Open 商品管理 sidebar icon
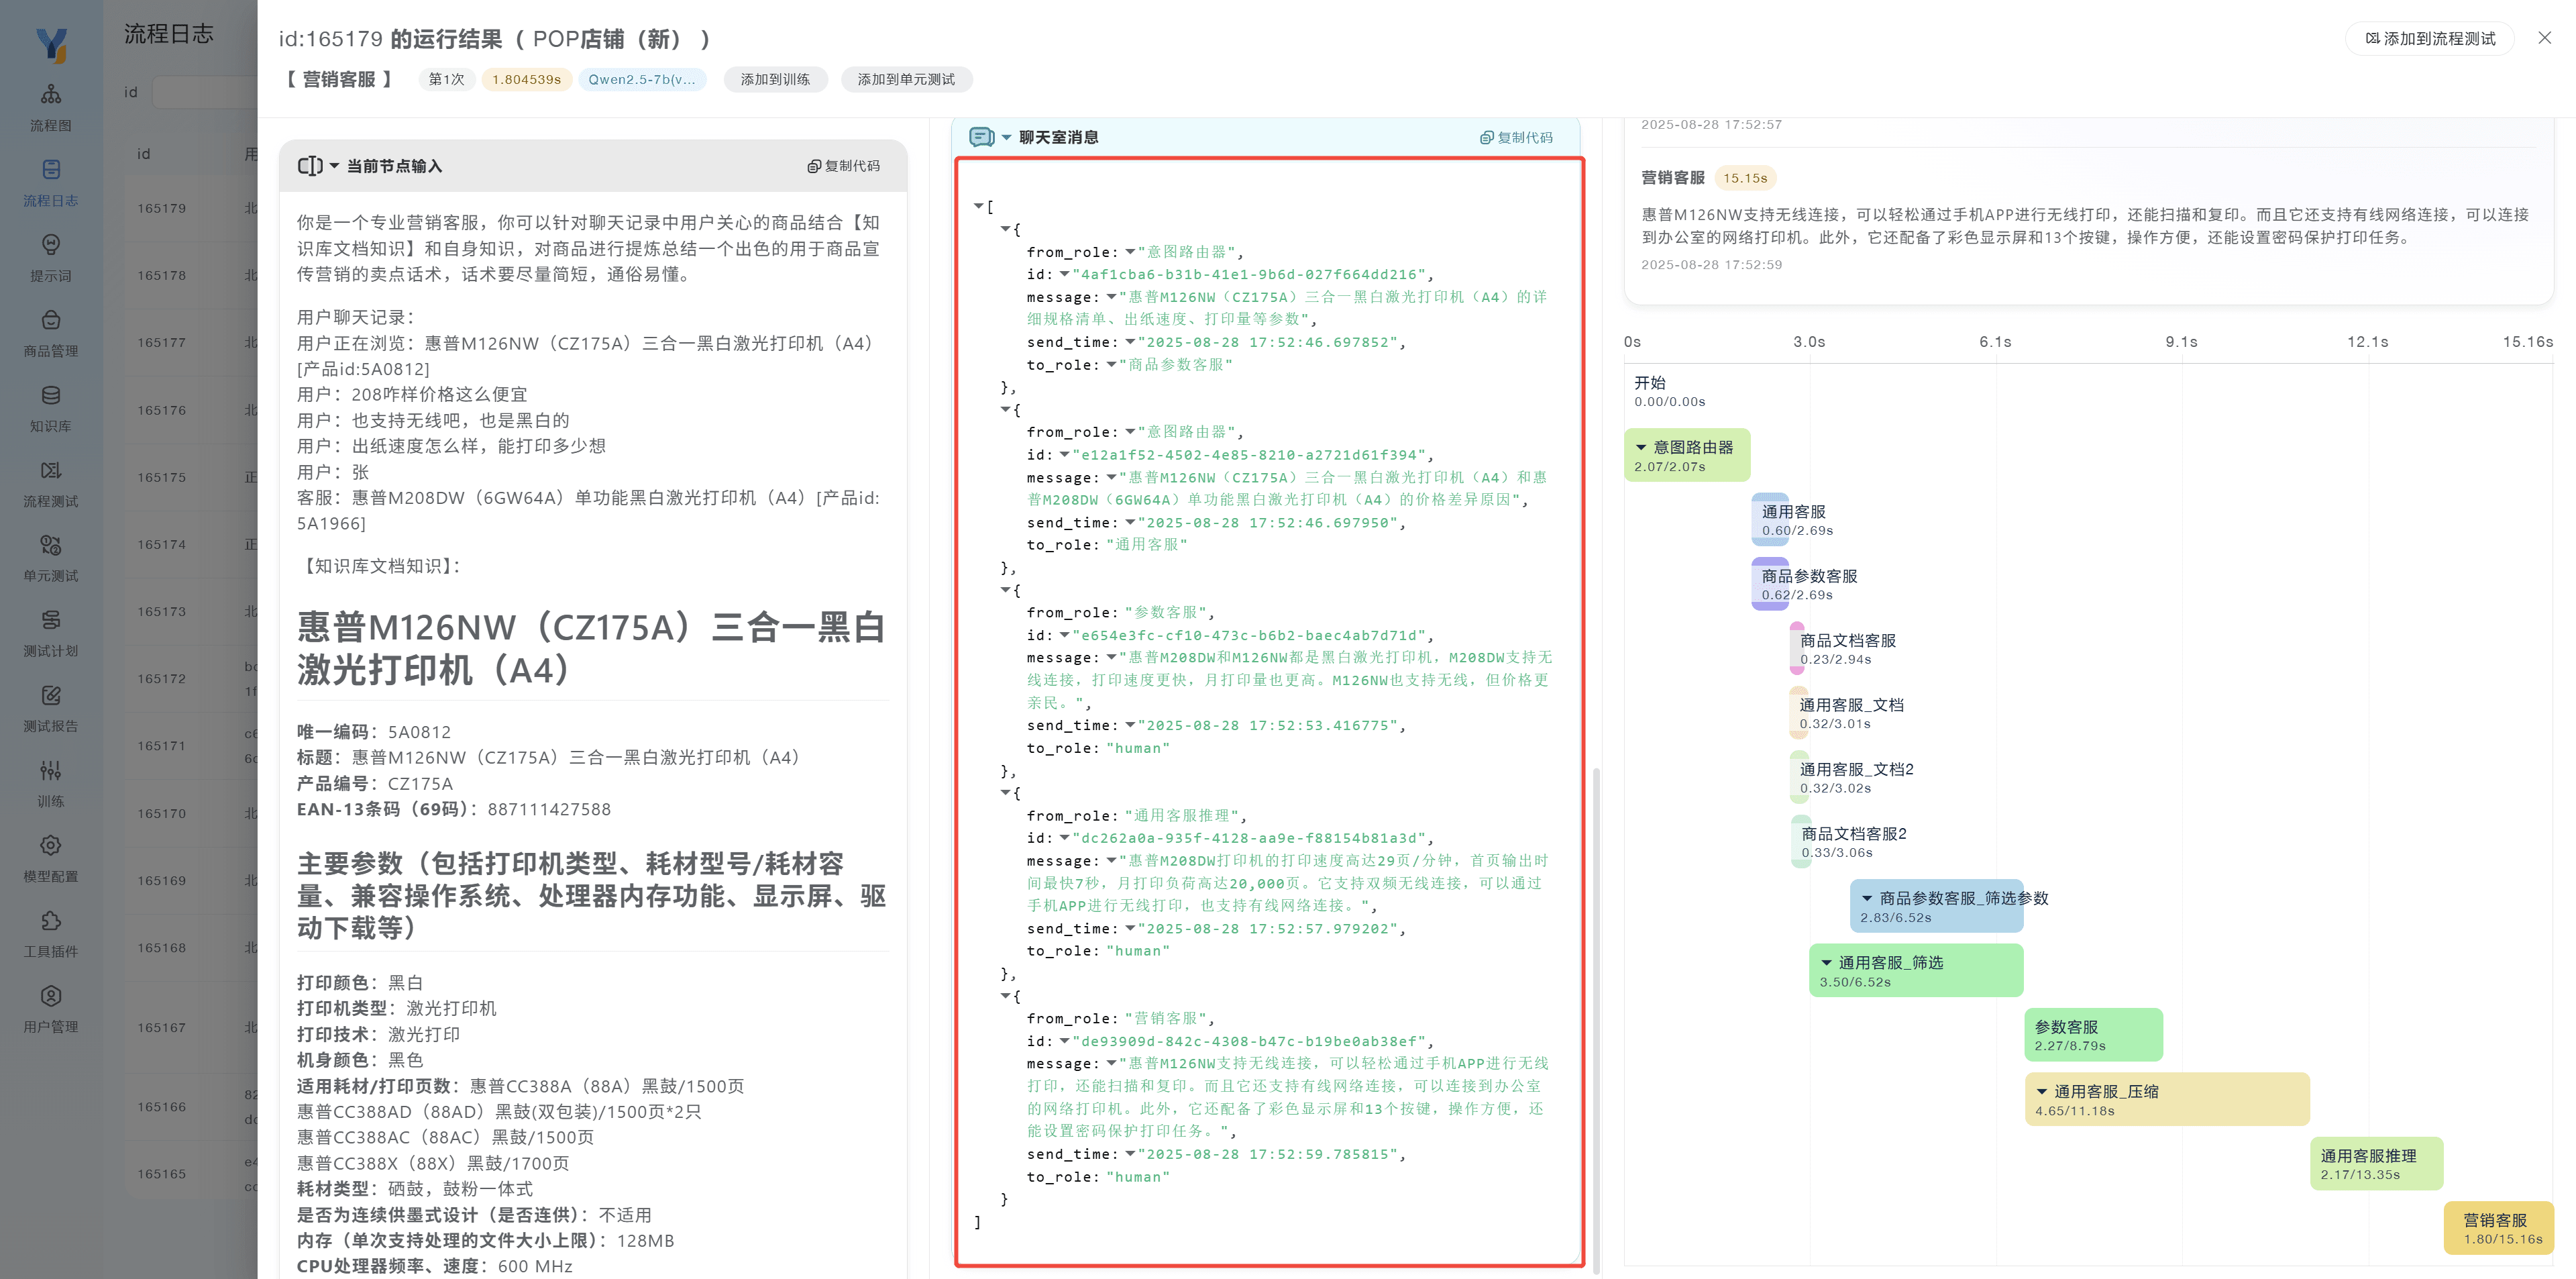 51,320
